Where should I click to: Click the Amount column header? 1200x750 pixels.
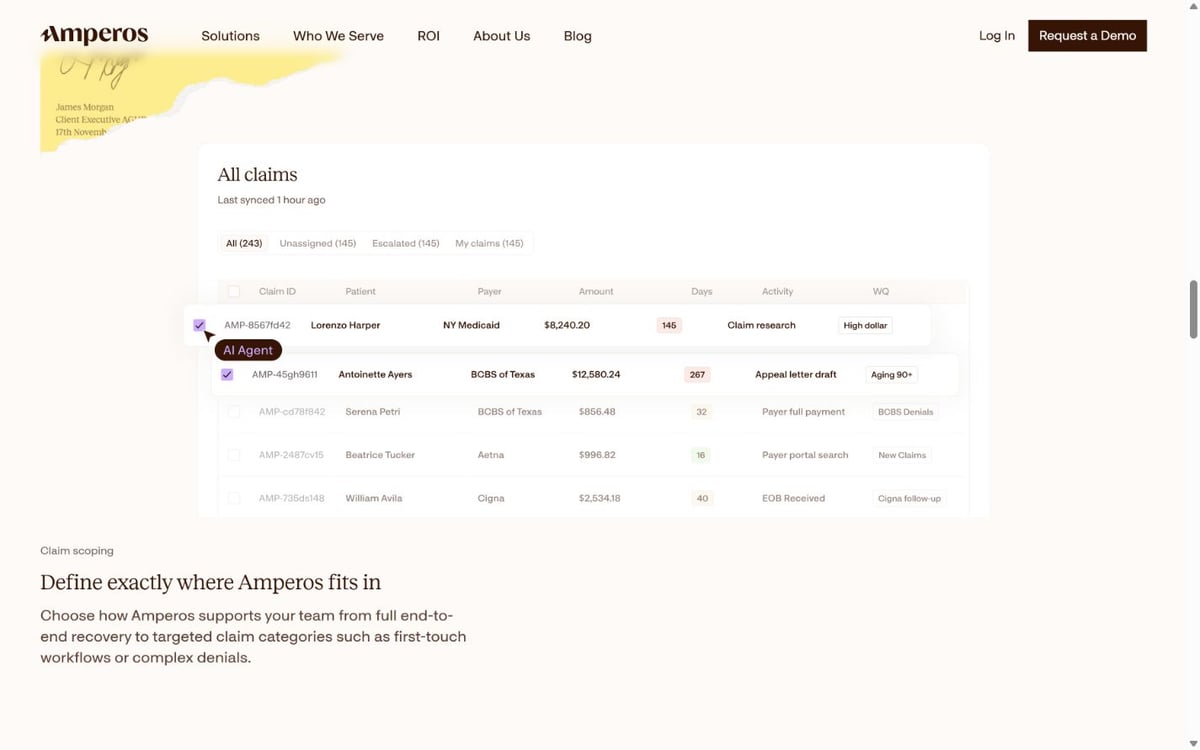(596, 291)
